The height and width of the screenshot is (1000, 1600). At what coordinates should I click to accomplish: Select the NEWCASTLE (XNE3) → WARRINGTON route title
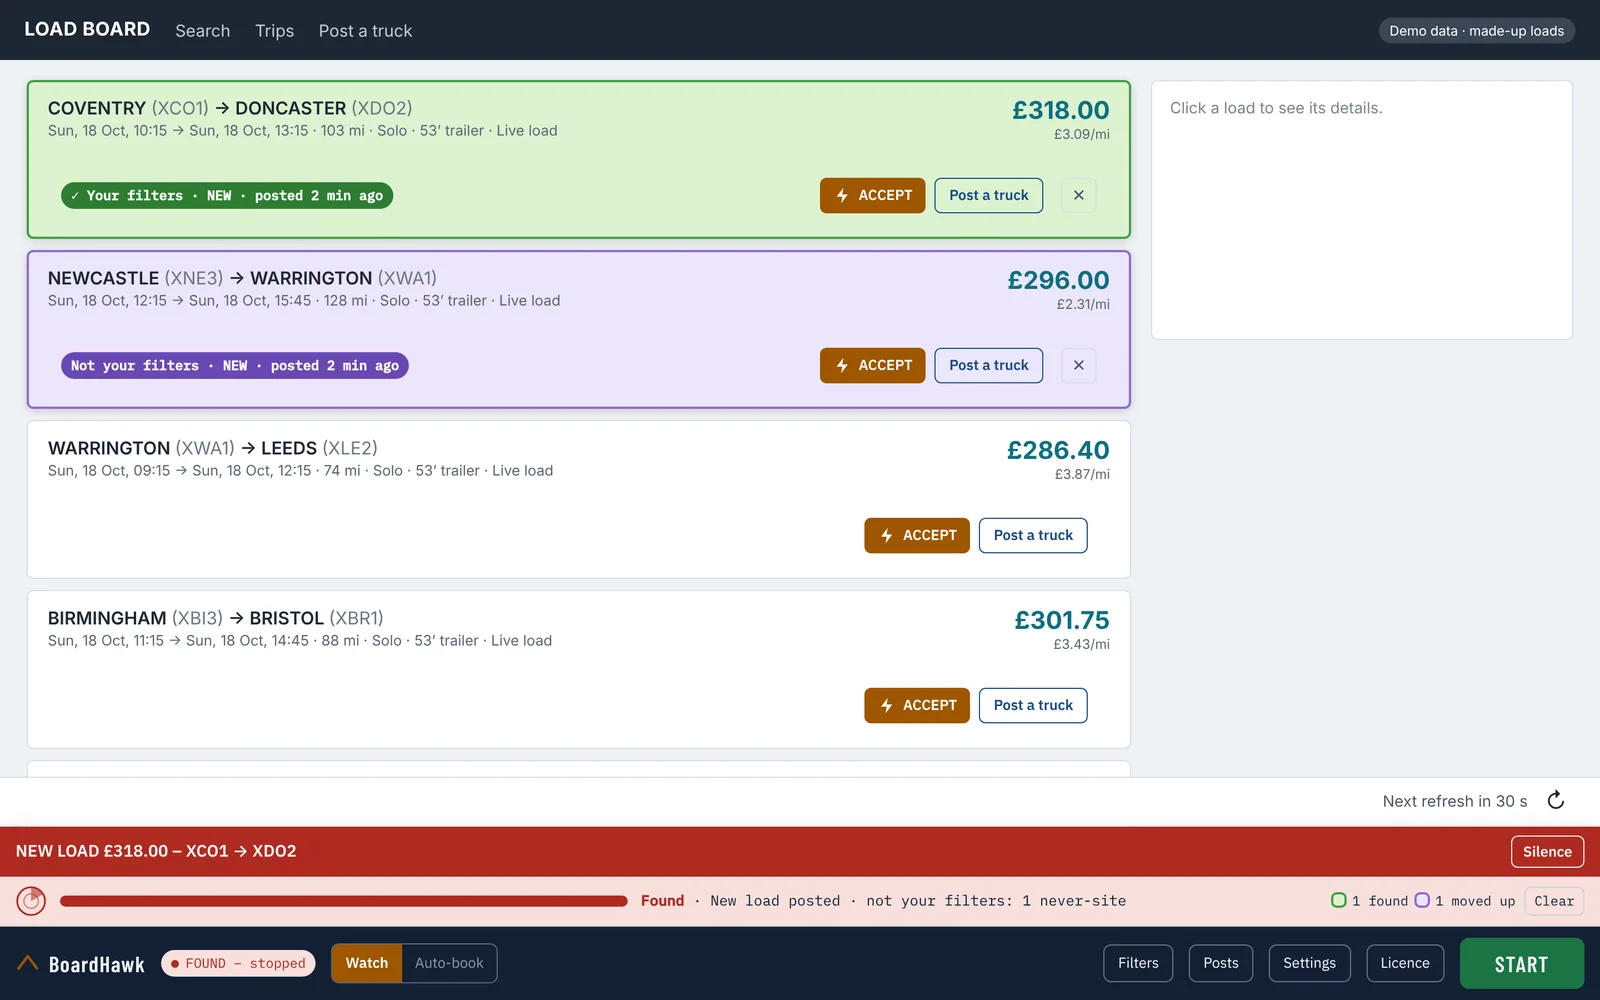[242, 278]
